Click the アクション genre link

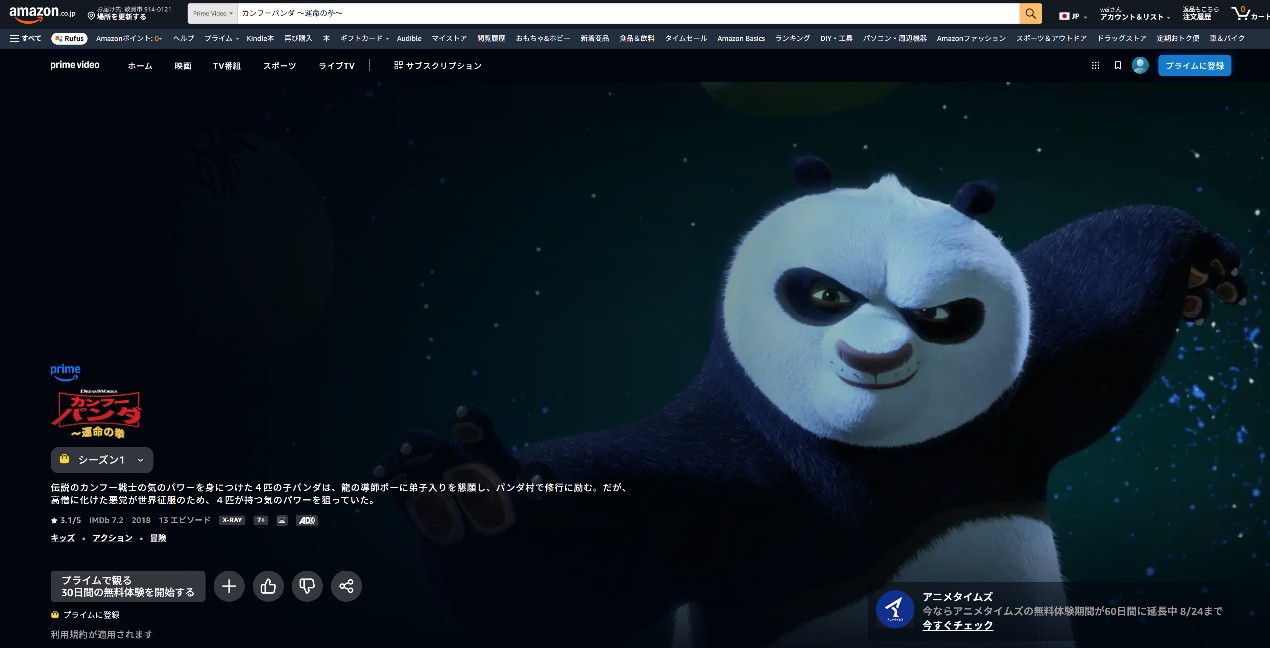pyautogui.click(x=112, y=538)
